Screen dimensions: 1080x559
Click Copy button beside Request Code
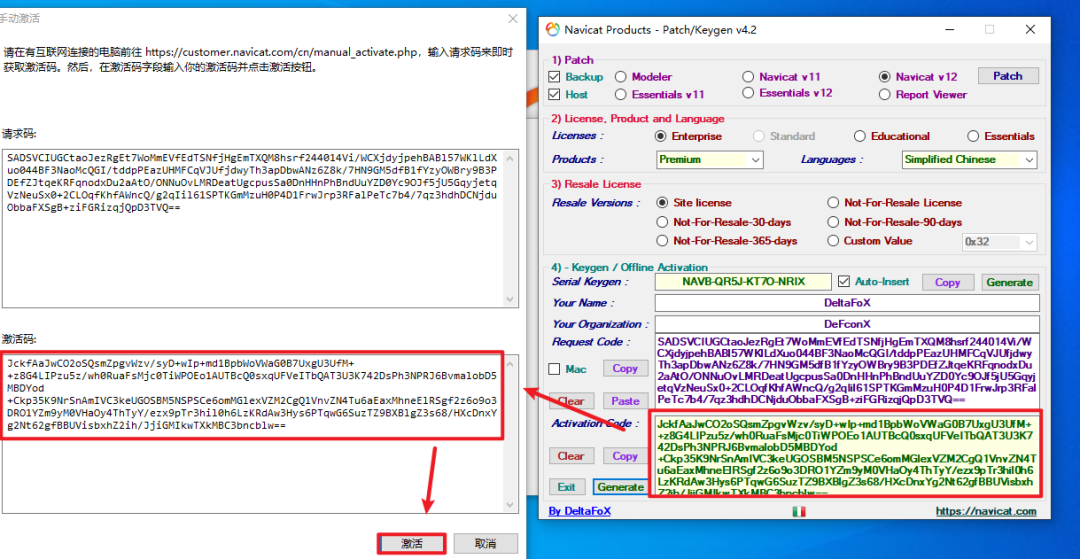(x=625, y=368)
